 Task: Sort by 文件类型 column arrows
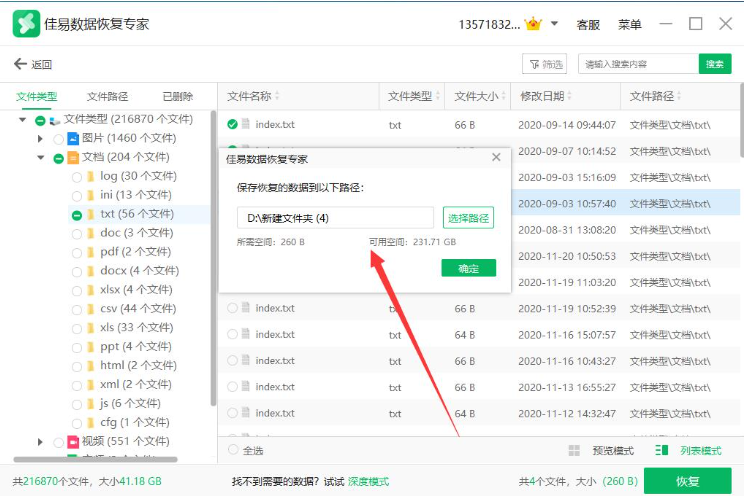438,96
